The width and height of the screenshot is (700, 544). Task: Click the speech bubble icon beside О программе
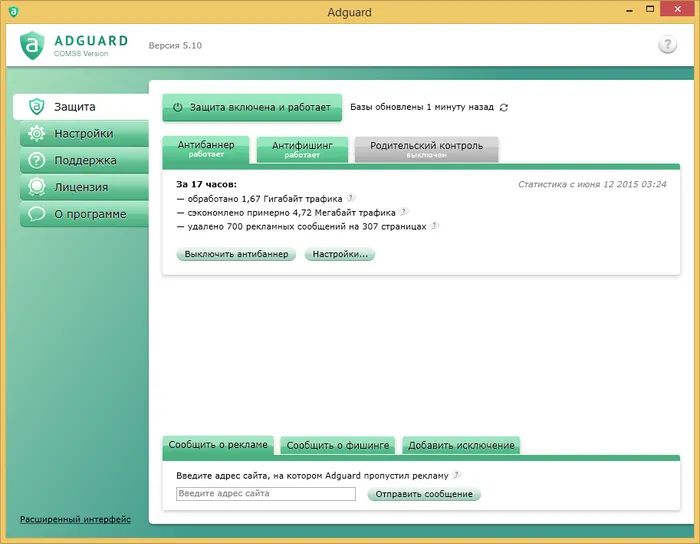37,214
